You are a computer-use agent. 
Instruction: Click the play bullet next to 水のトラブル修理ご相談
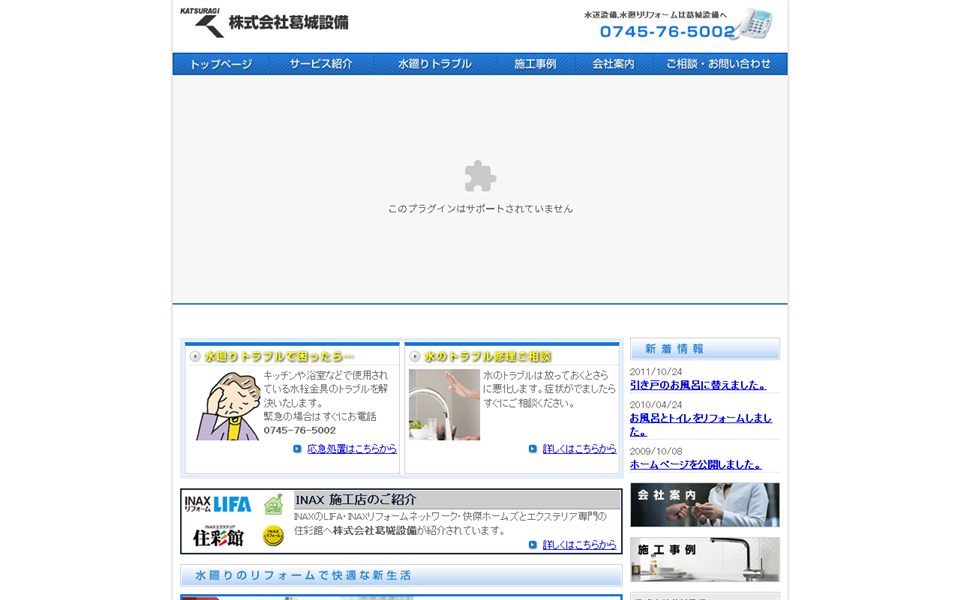tap(414, 356)
